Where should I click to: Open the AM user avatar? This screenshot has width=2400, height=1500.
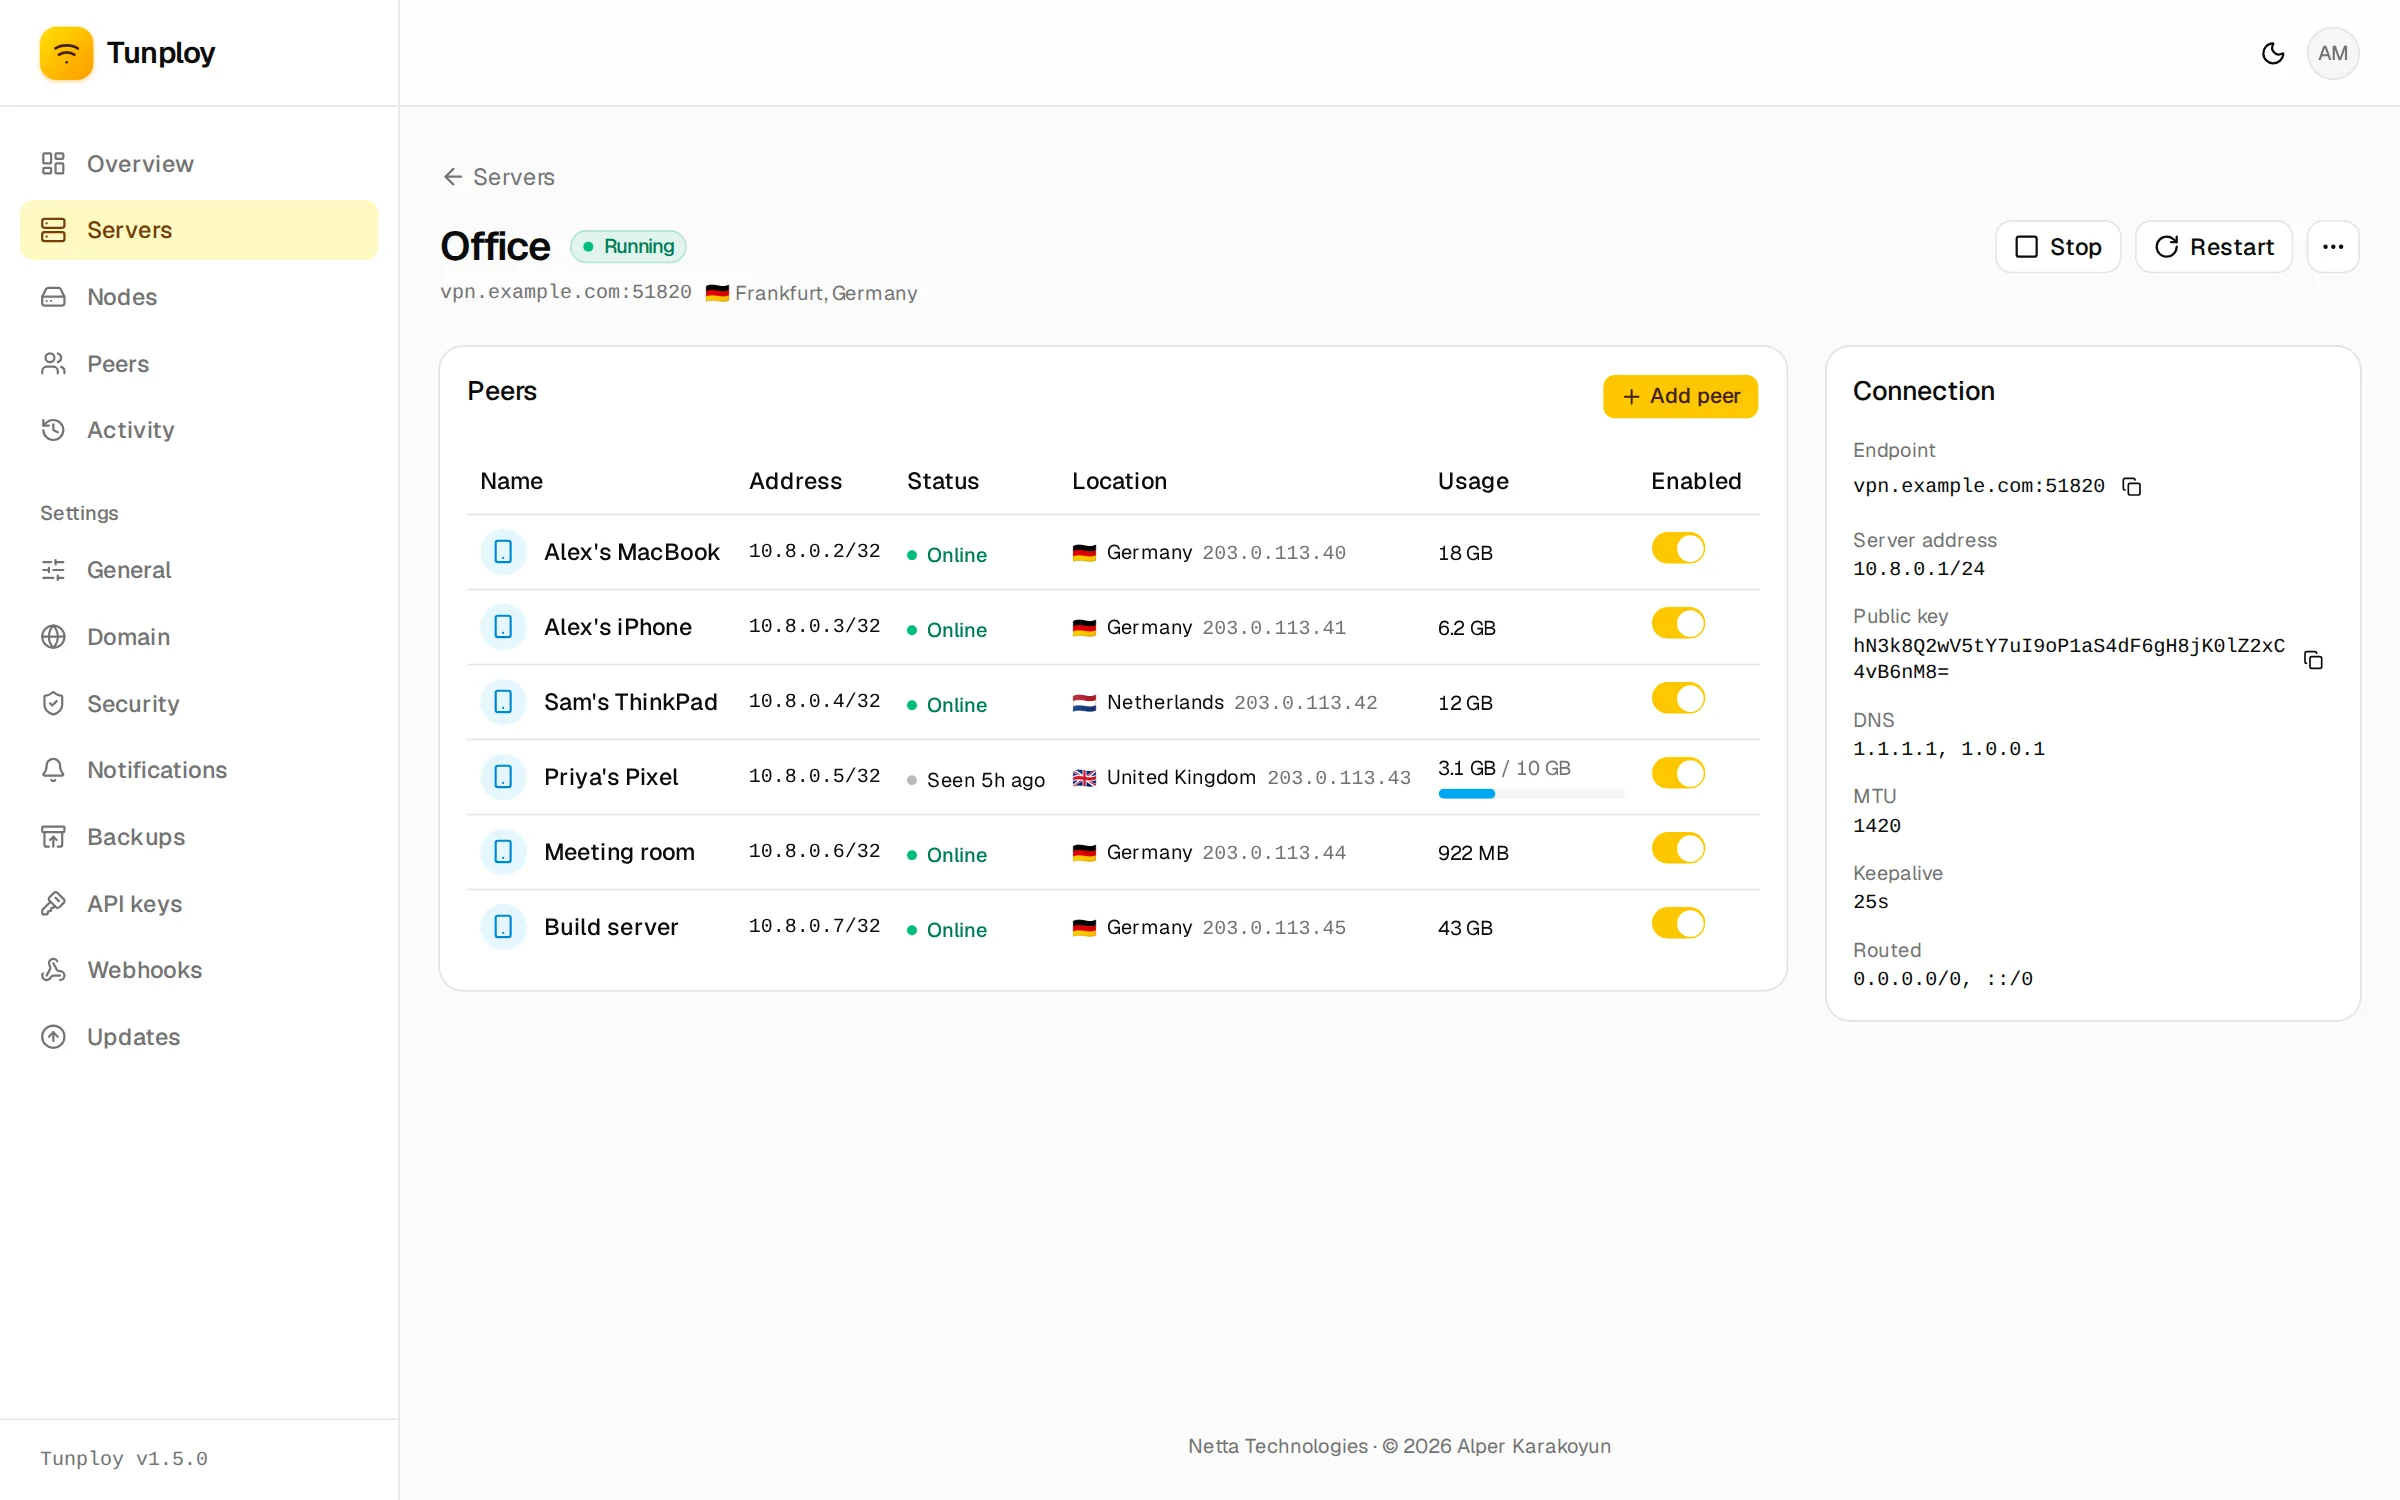2332,53
